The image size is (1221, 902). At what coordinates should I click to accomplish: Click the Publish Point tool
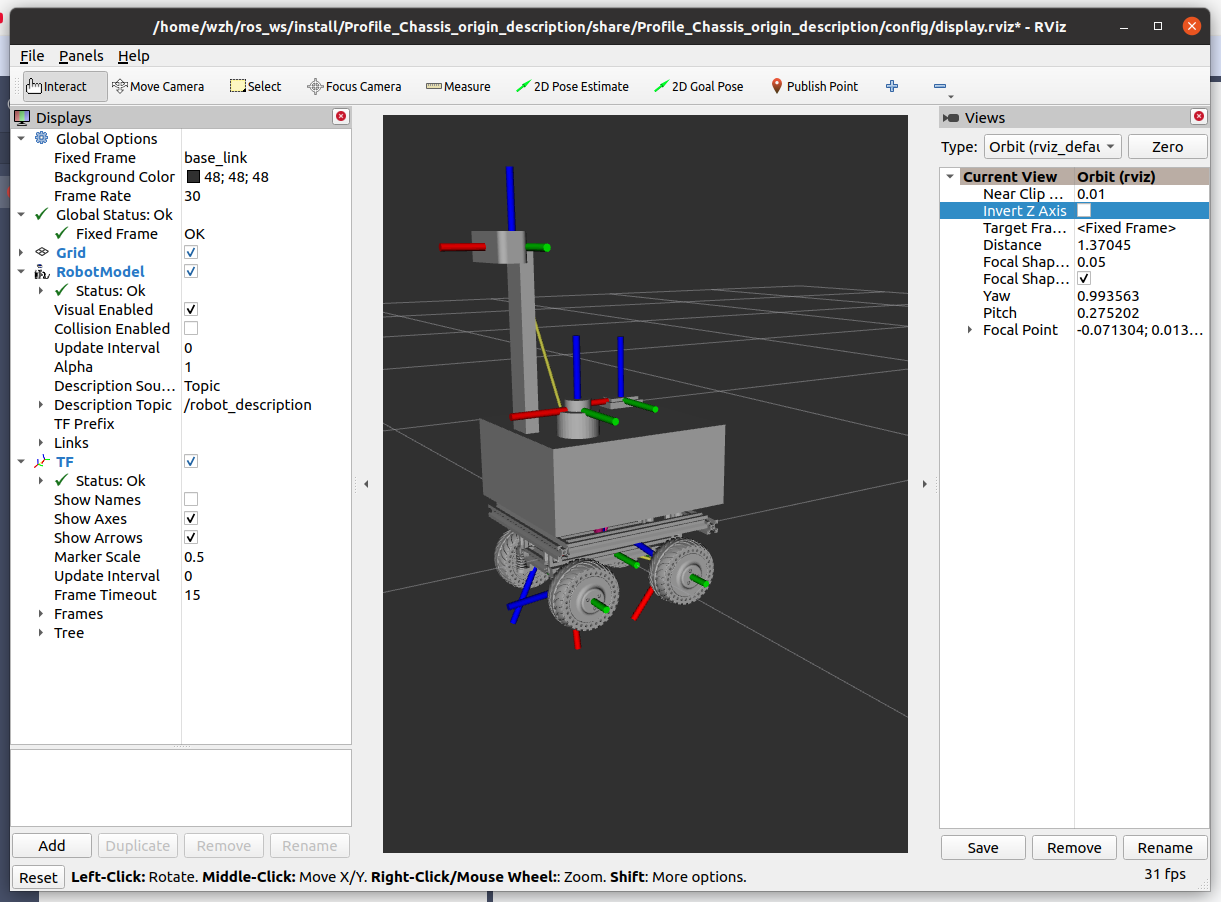(814, 86)
